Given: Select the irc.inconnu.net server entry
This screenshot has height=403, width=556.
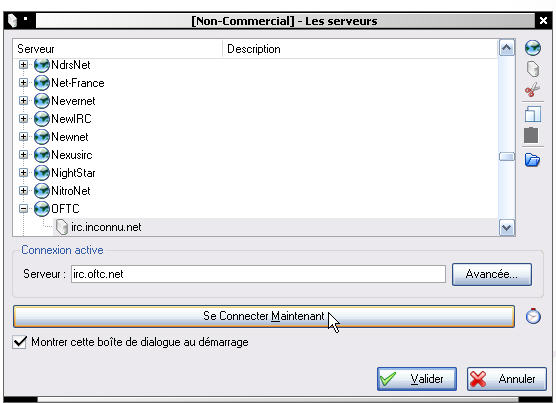Looking at the screenshot, I should click(x=106, y=227).
